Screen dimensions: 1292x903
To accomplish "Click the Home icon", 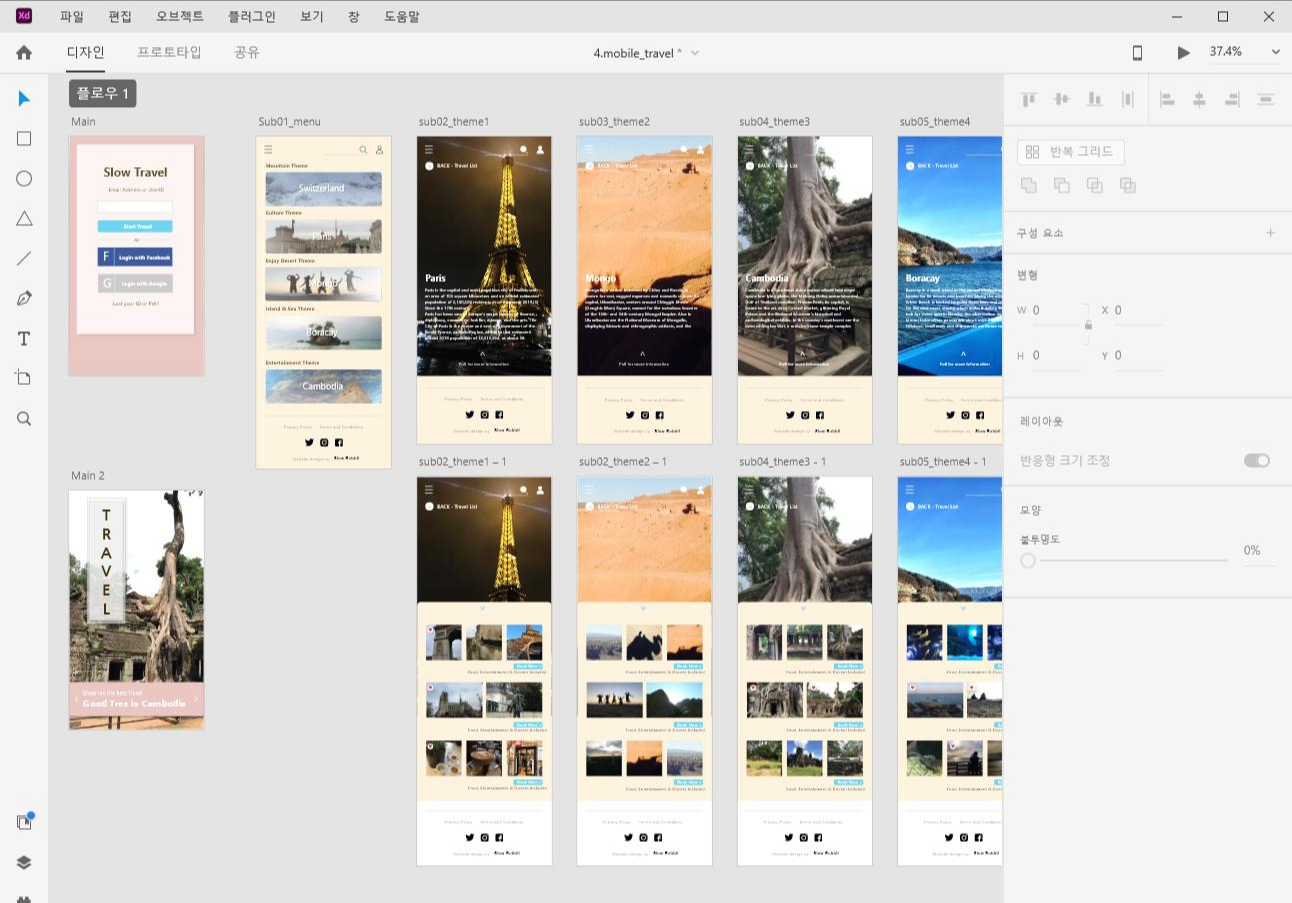I will pos(24,52).
